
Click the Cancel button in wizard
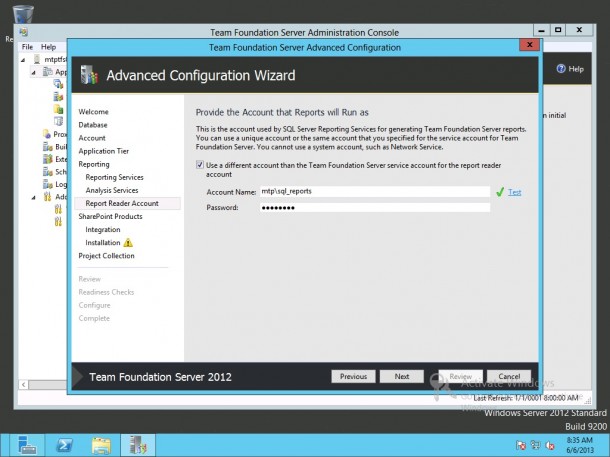click(509, 376)
